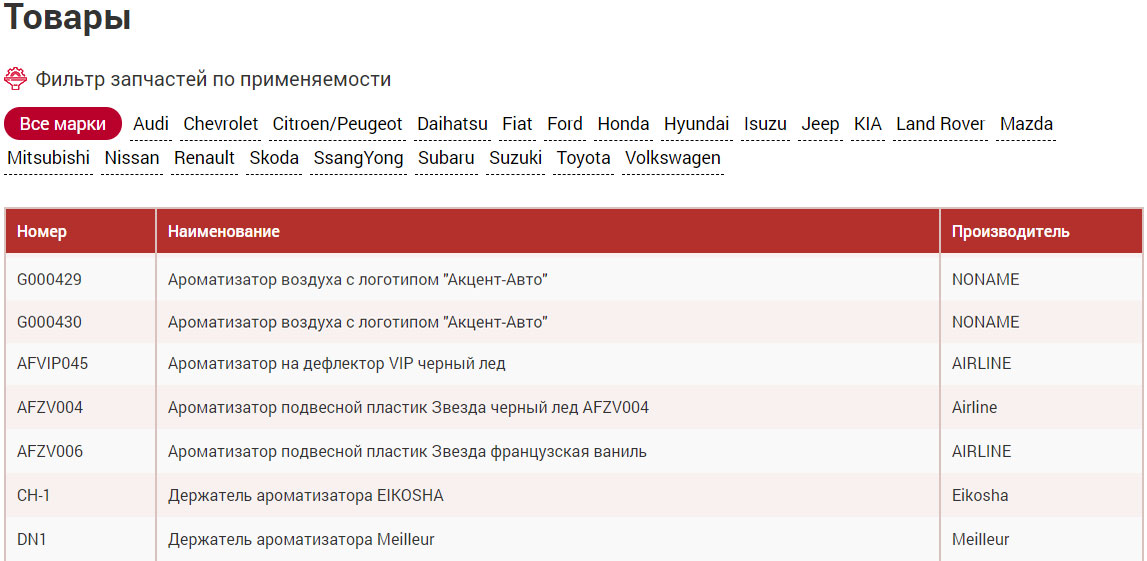Screen dimensions: 1147x561
Task: Select the Mazda brand link
Action: [x=1026, y=124]
